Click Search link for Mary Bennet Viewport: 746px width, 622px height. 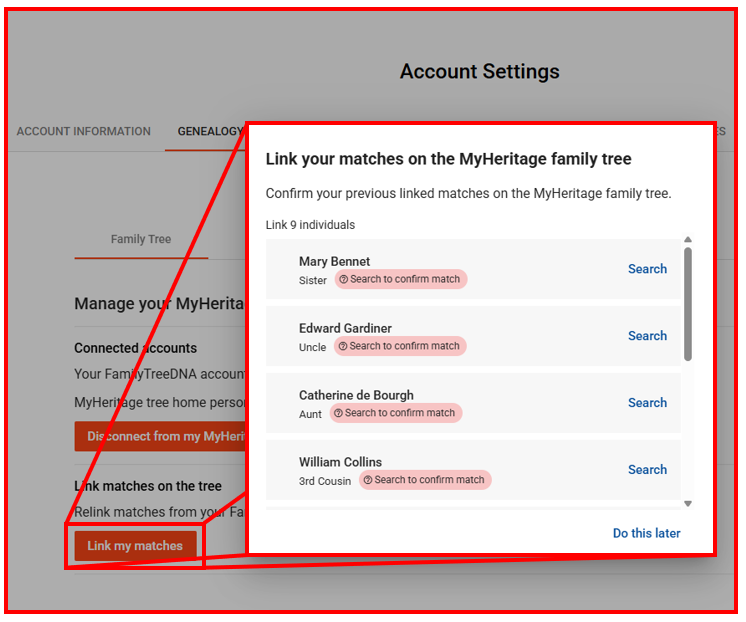click(647, 269)
